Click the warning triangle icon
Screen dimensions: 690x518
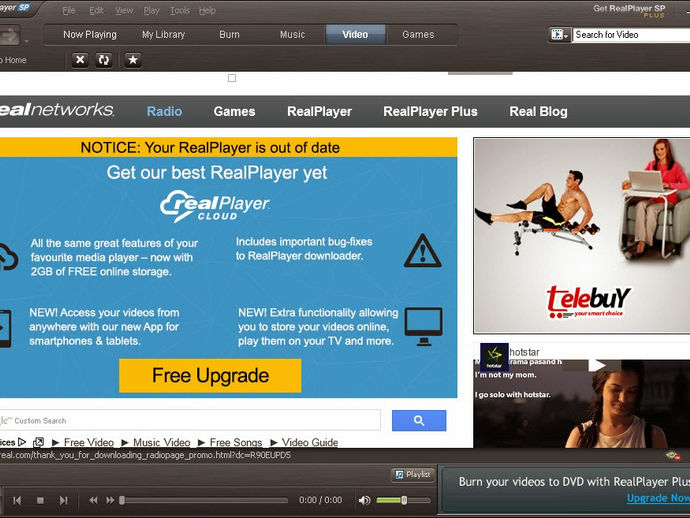[422, 251]
